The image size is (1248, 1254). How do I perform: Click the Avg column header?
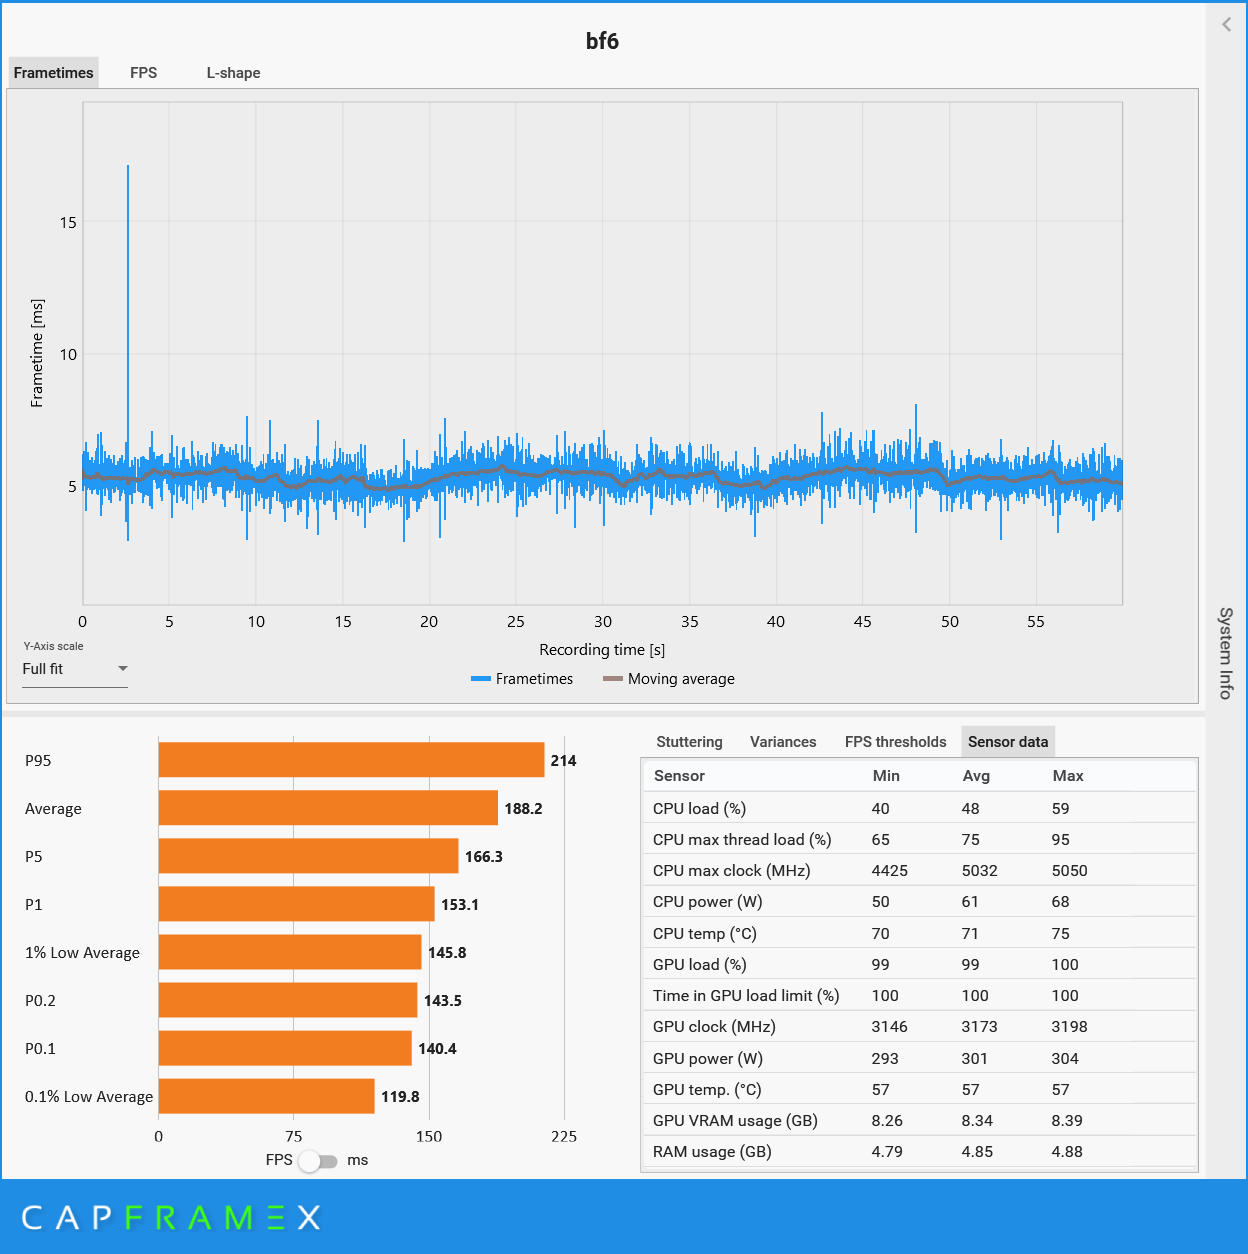click(x=976, y=776)
